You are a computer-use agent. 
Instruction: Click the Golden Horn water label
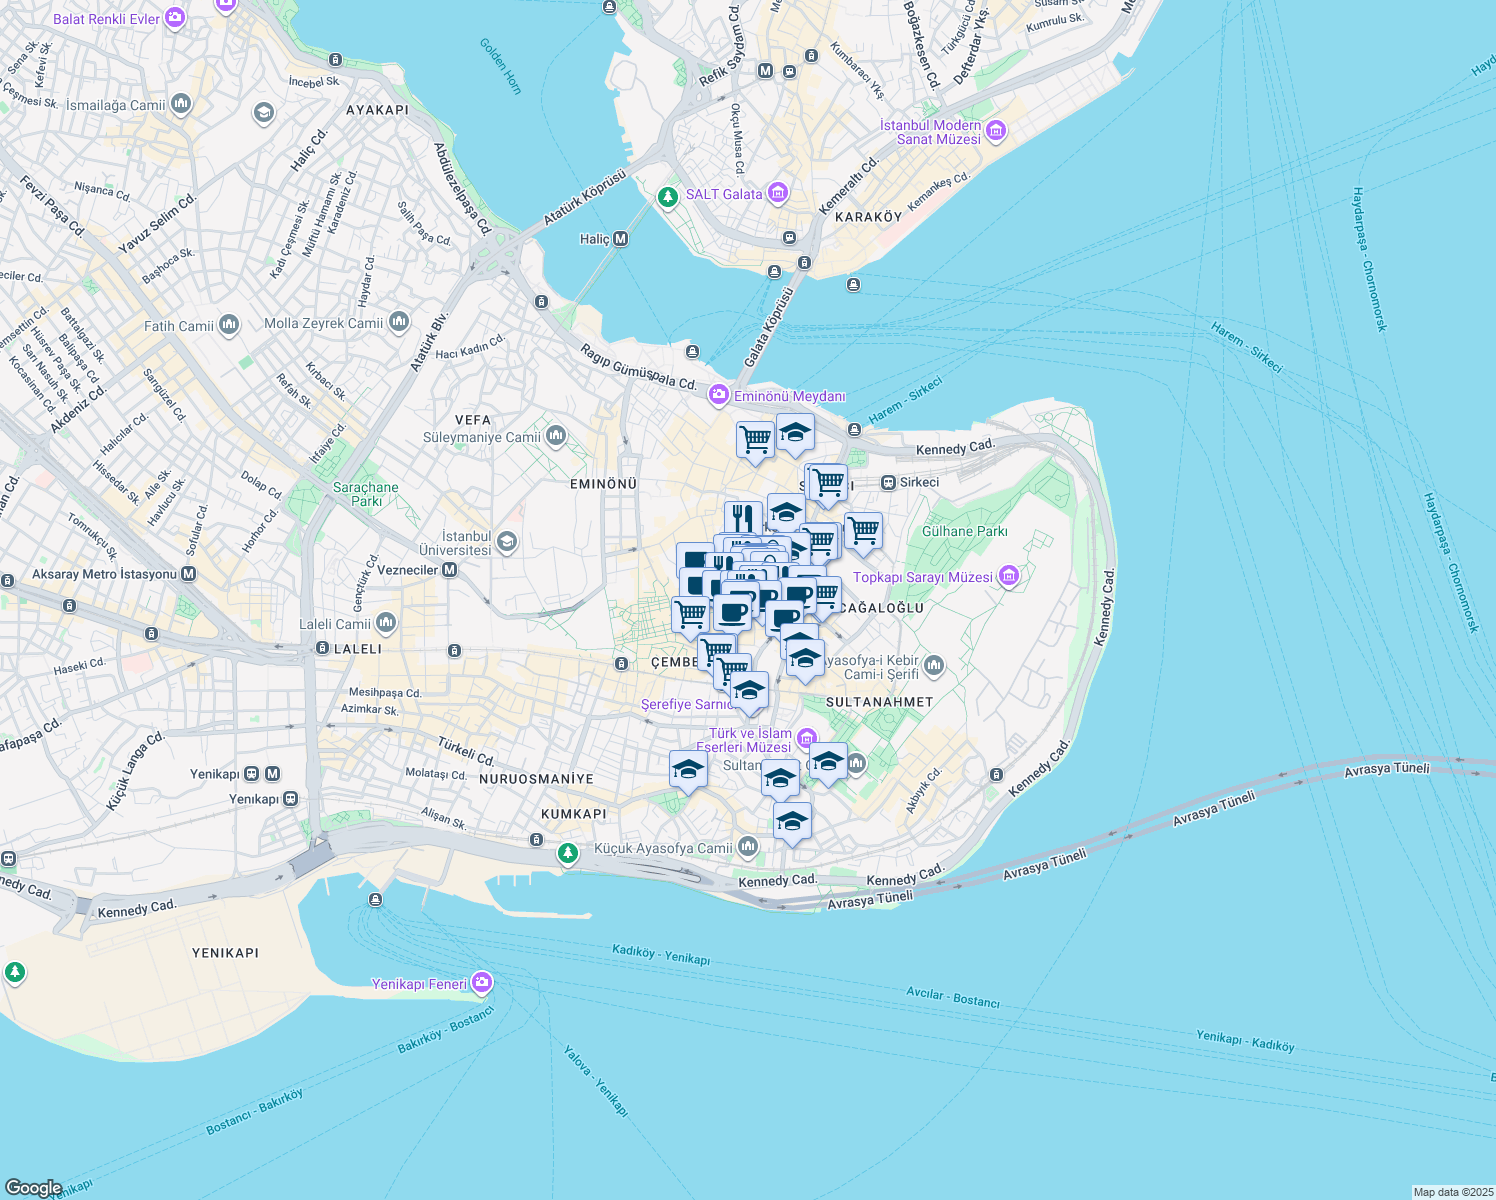[x=500, y=66]
